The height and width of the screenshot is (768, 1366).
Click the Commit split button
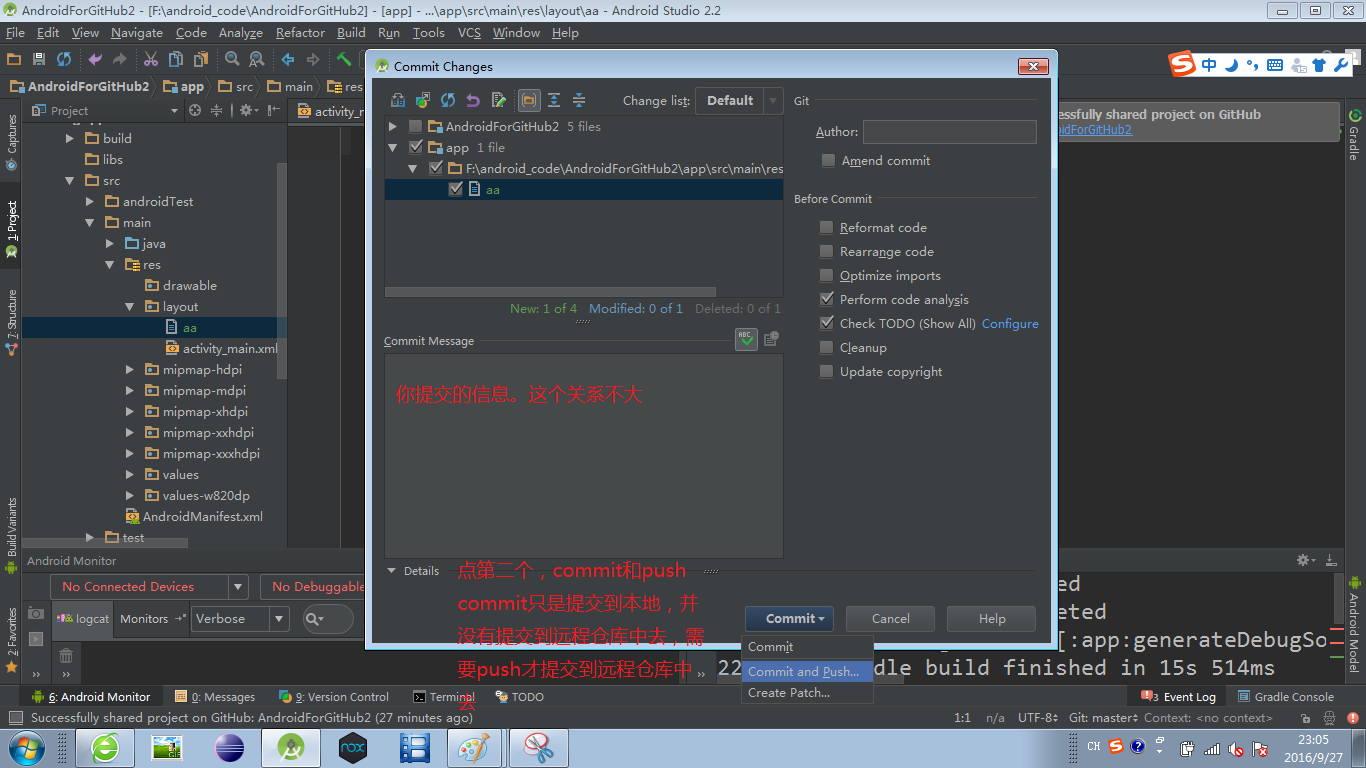pos(790,619)
